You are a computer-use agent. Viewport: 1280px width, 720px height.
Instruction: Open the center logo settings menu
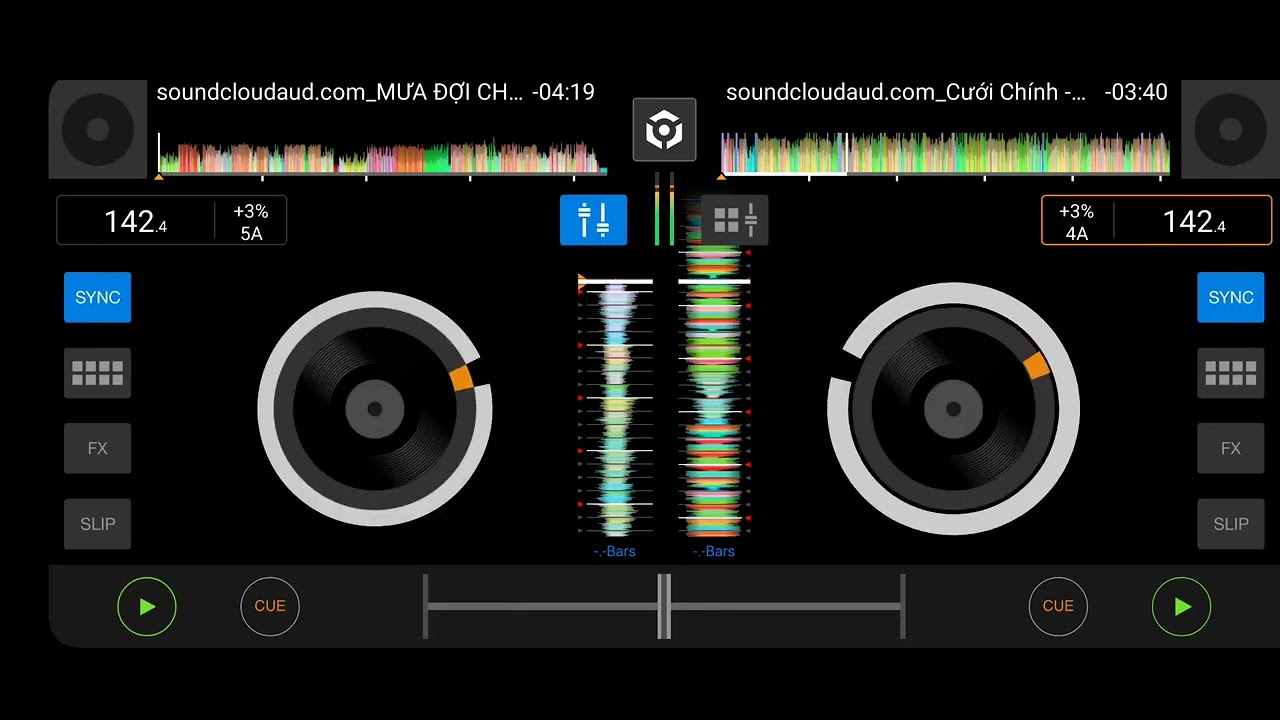[664, 130]
